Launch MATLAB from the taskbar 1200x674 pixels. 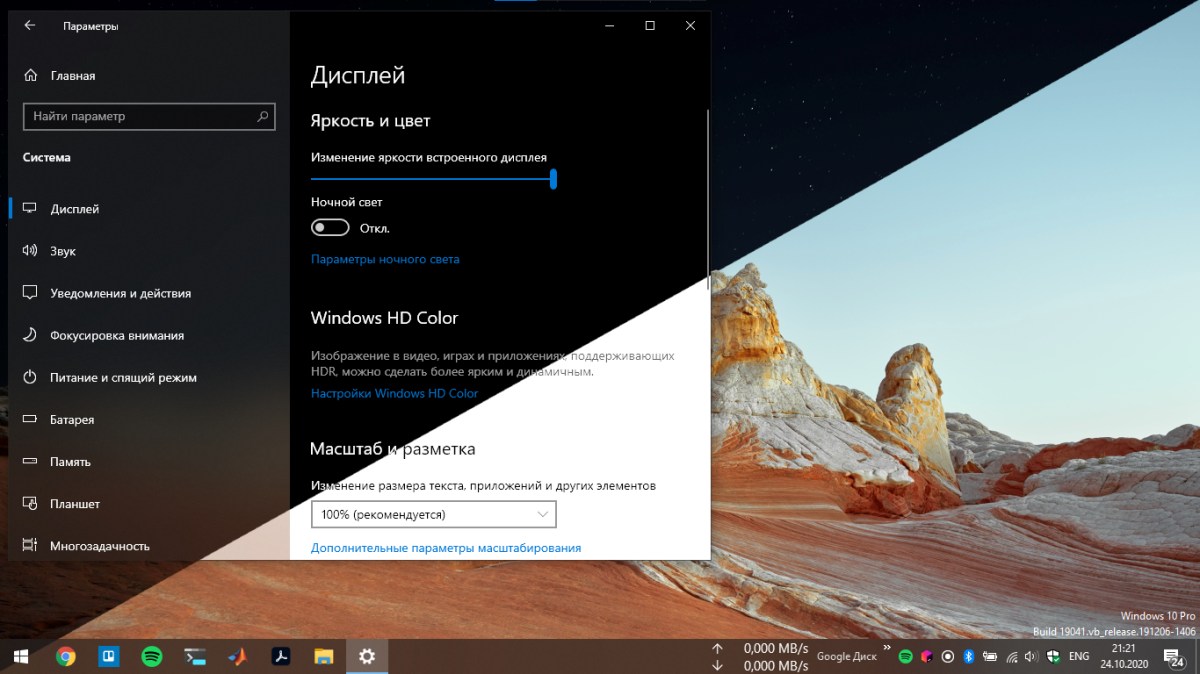[x=238, y=657]
